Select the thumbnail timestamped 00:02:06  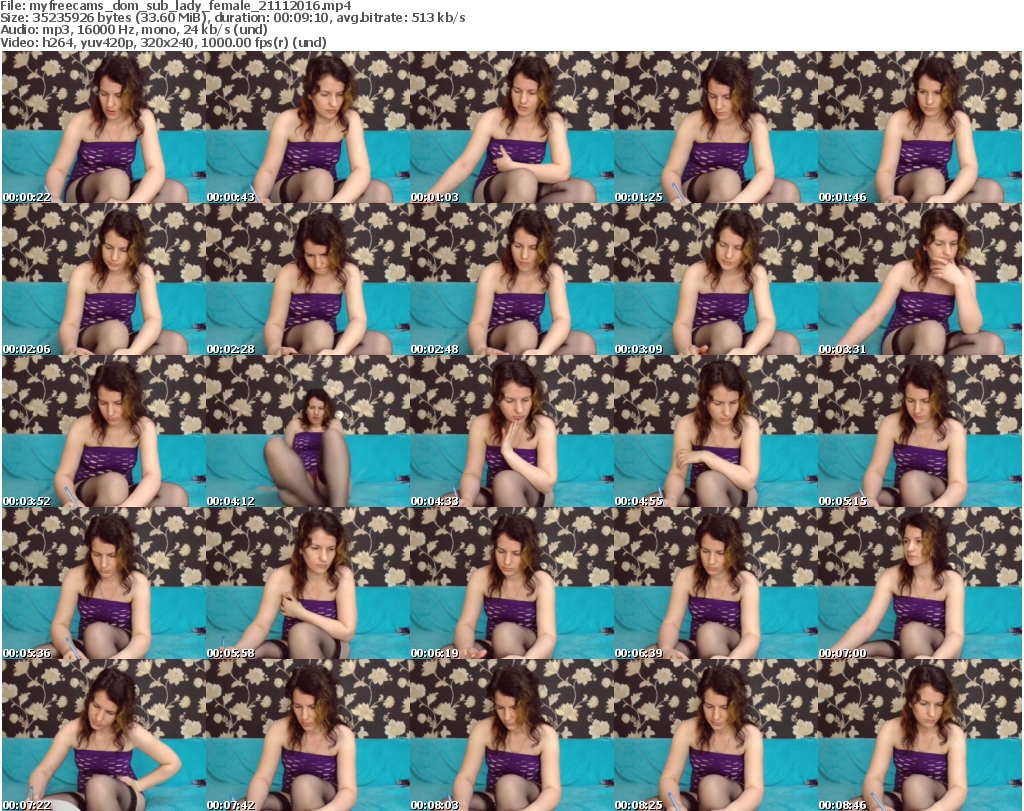[104, 279]
